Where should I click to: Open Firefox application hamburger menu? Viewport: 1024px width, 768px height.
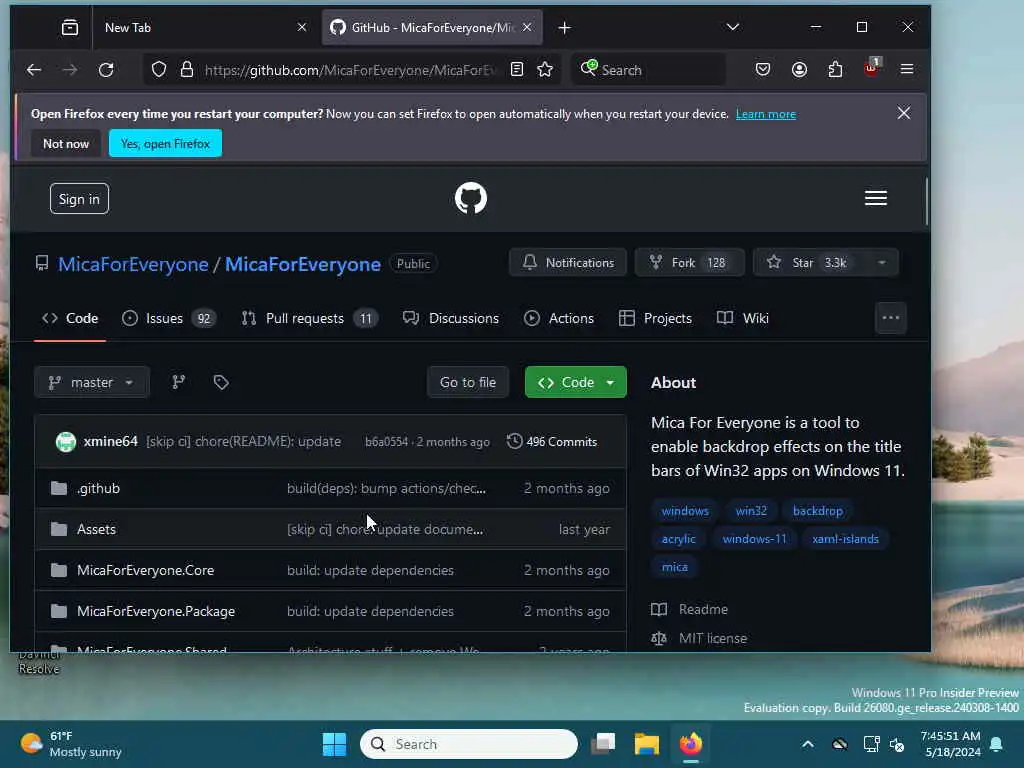tap(907, 69)
